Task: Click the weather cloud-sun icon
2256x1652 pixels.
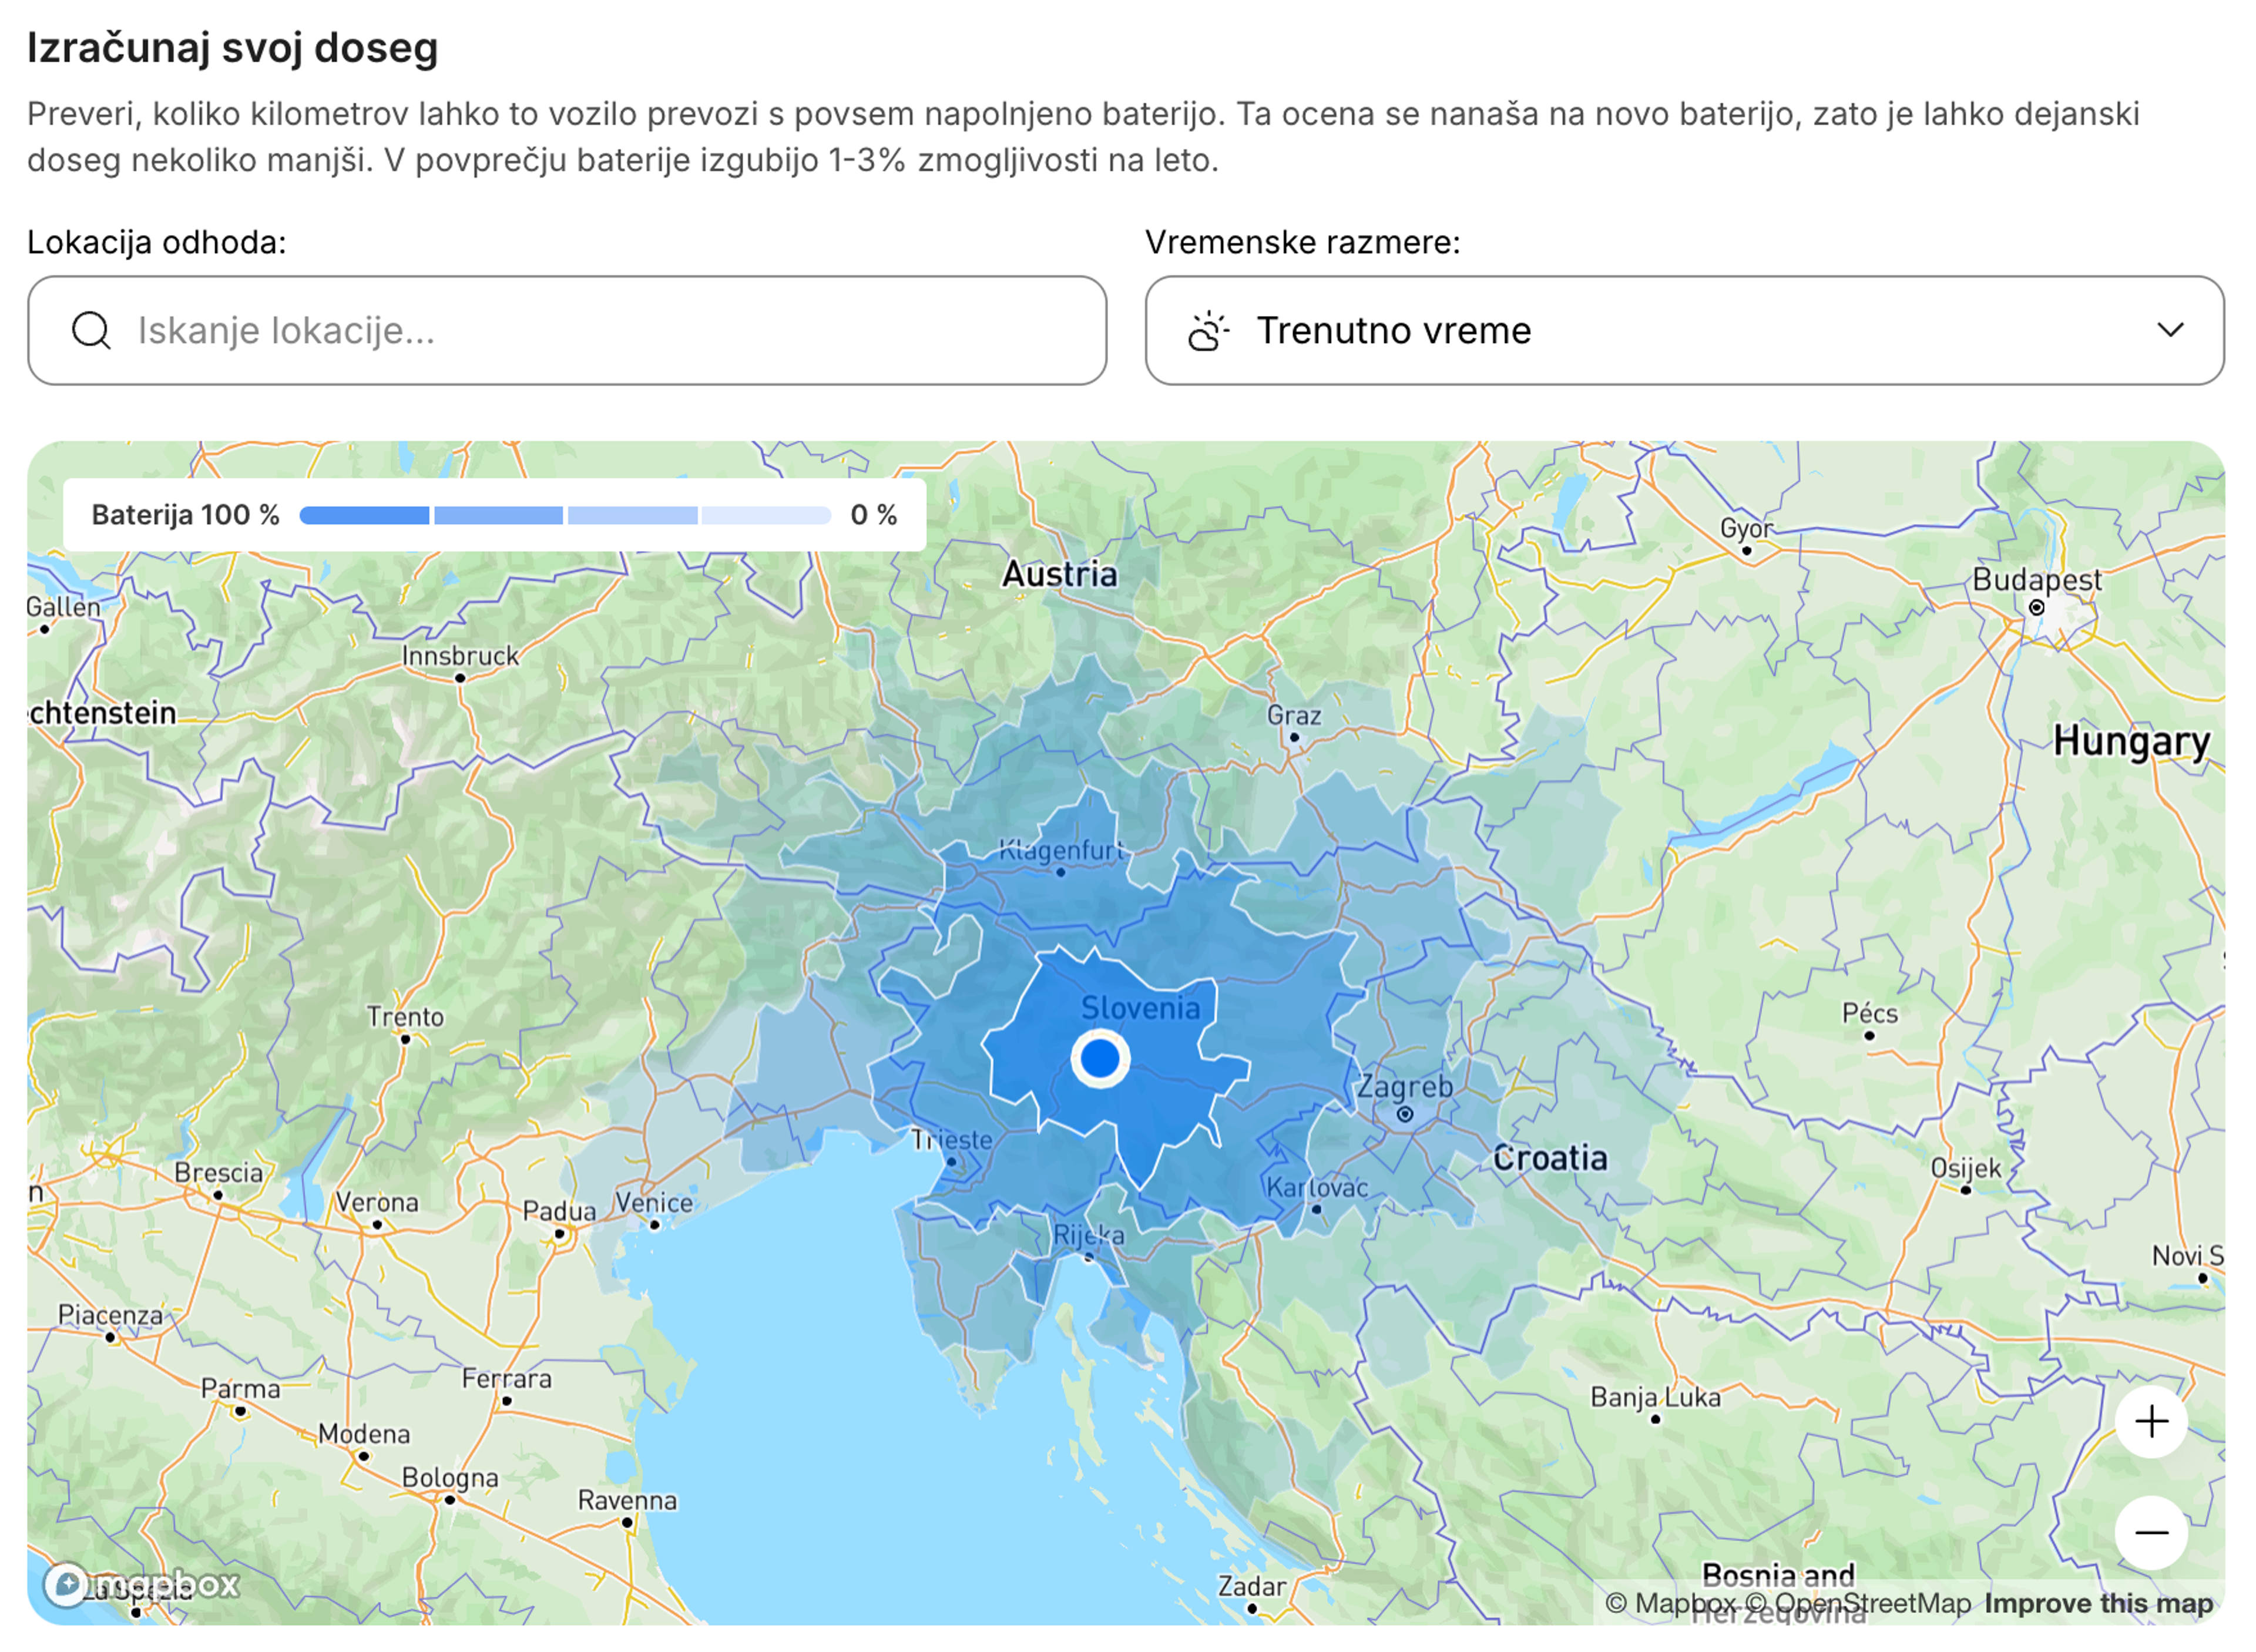Action: pos(1208,331)
